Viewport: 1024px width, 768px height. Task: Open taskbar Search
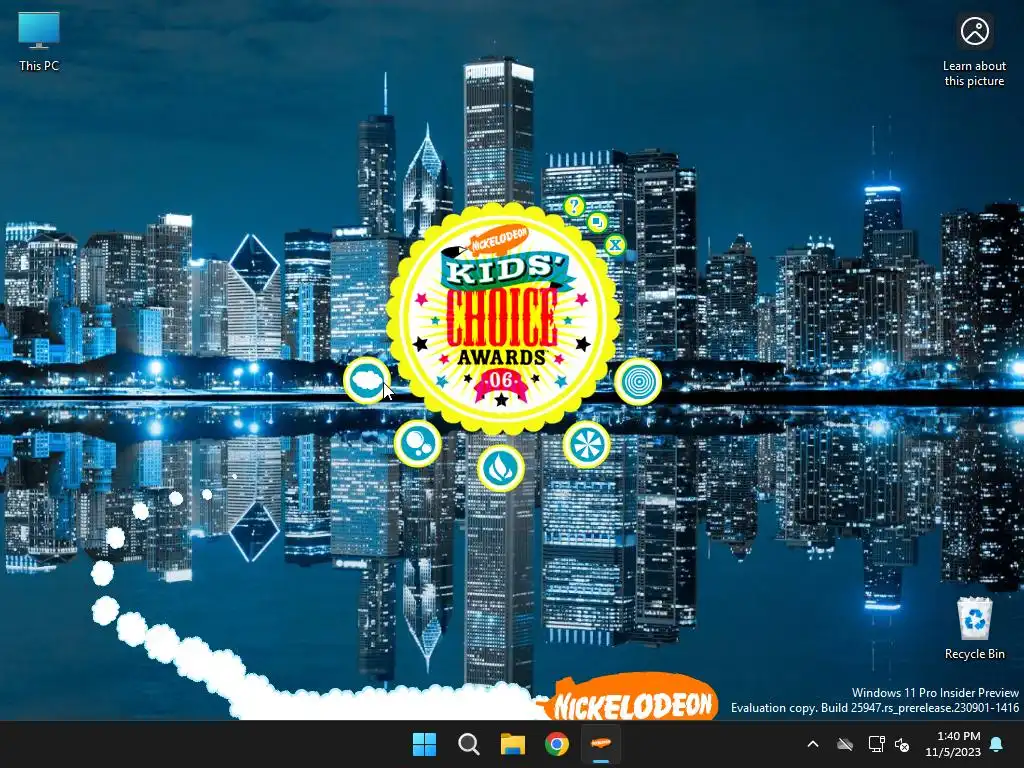[468, 744]
